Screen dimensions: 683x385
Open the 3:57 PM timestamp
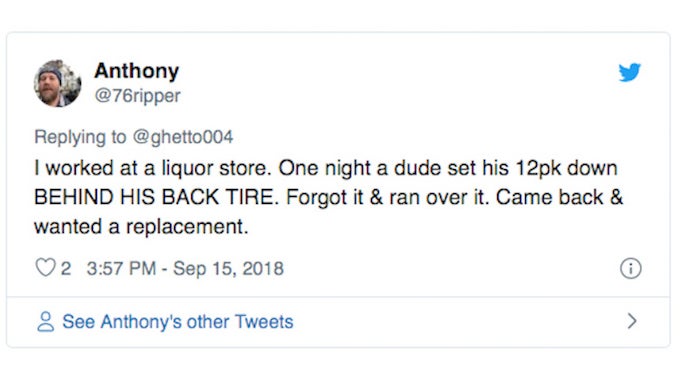point(121,268)
